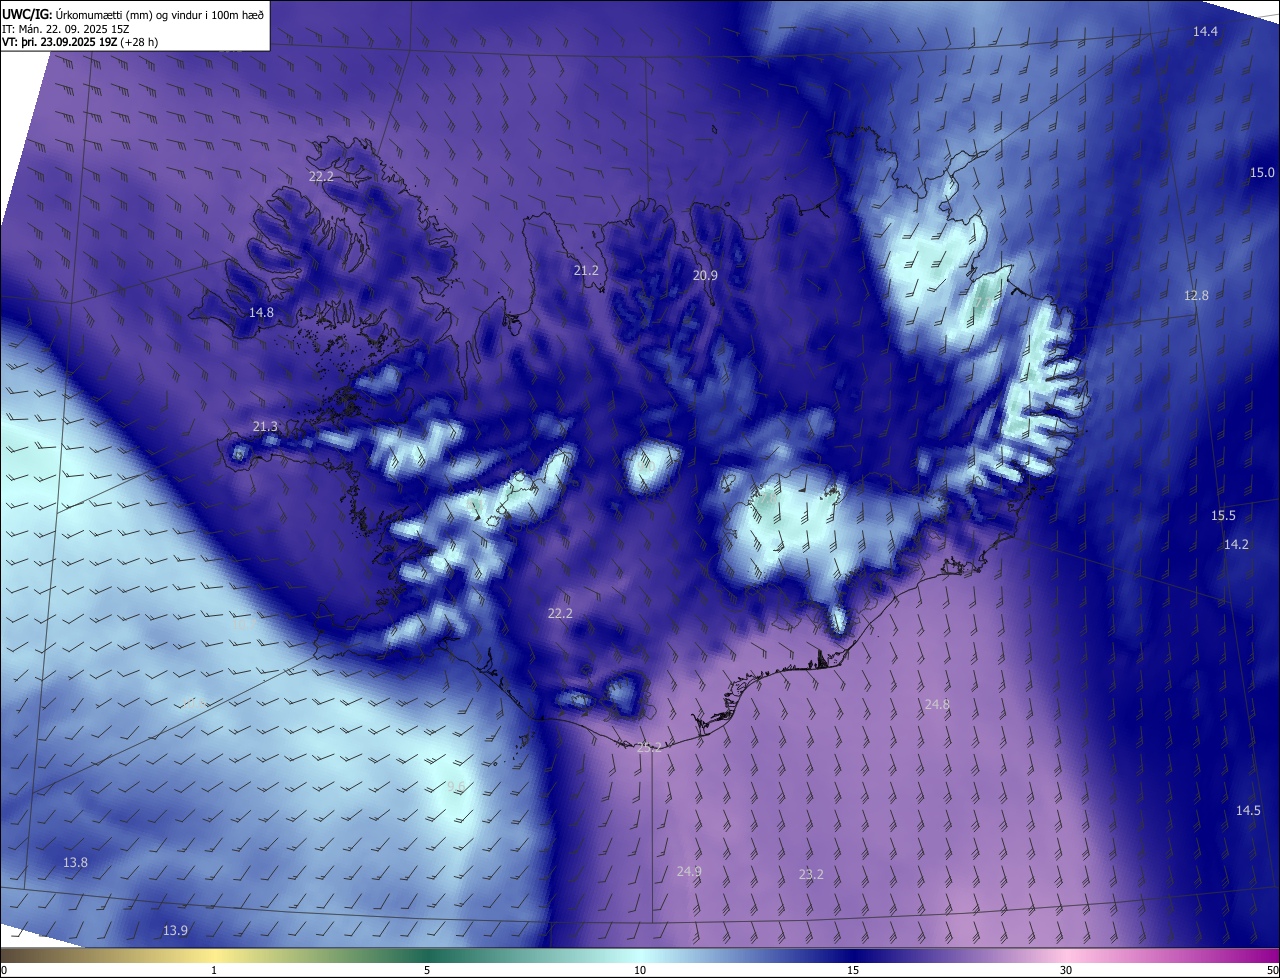1280x978 pixels.
Task: Click the colorbar tick label 0
Action: point(4,971)
